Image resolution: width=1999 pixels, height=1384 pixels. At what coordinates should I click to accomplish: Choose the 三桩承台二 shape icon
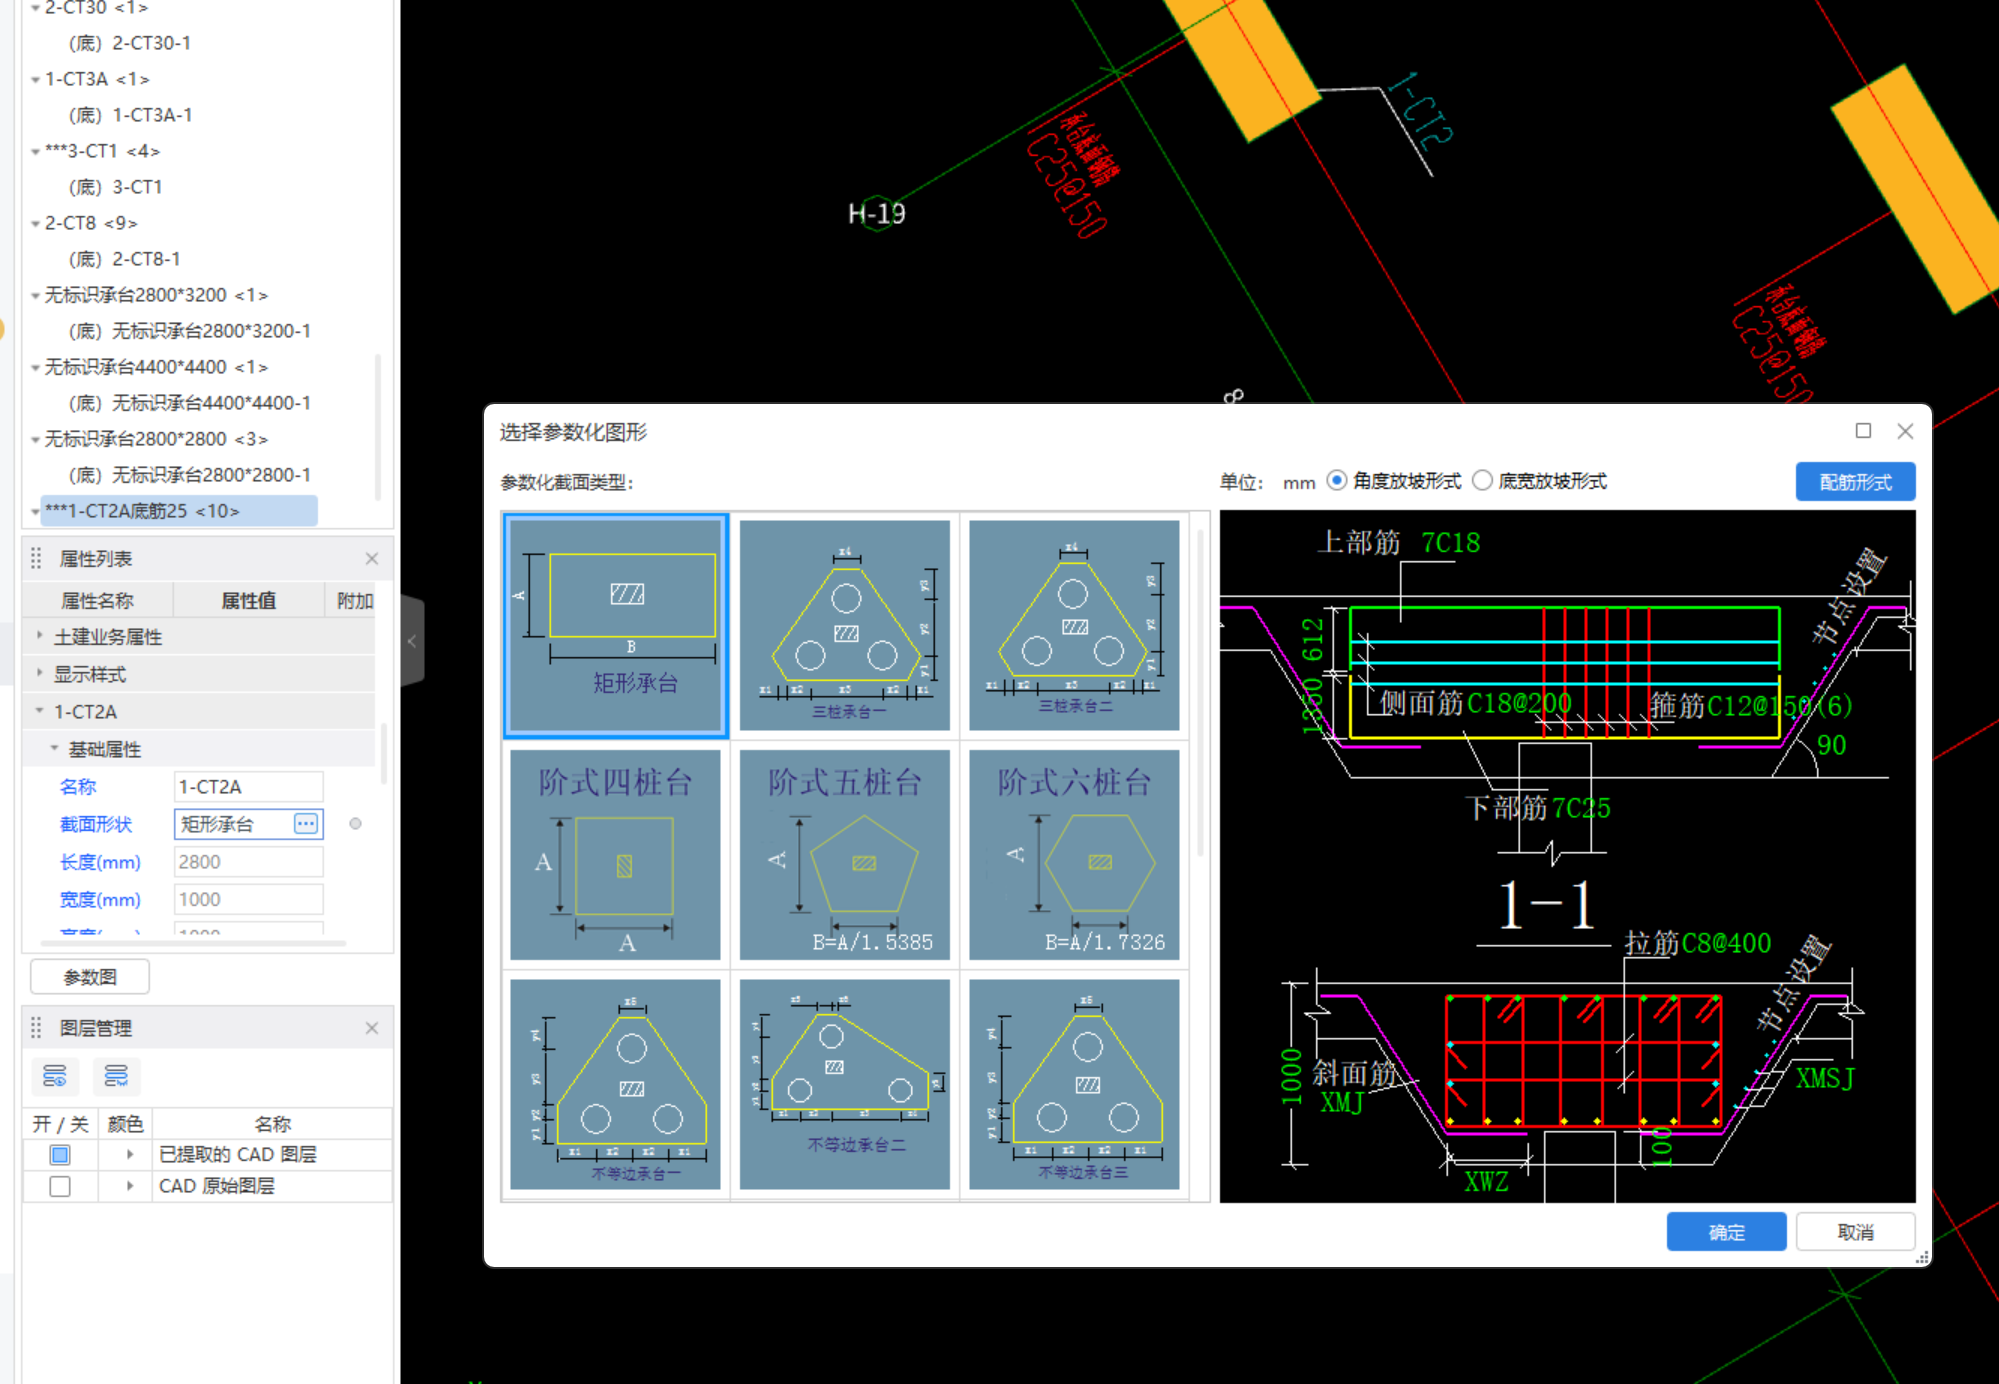point(1074,625)
